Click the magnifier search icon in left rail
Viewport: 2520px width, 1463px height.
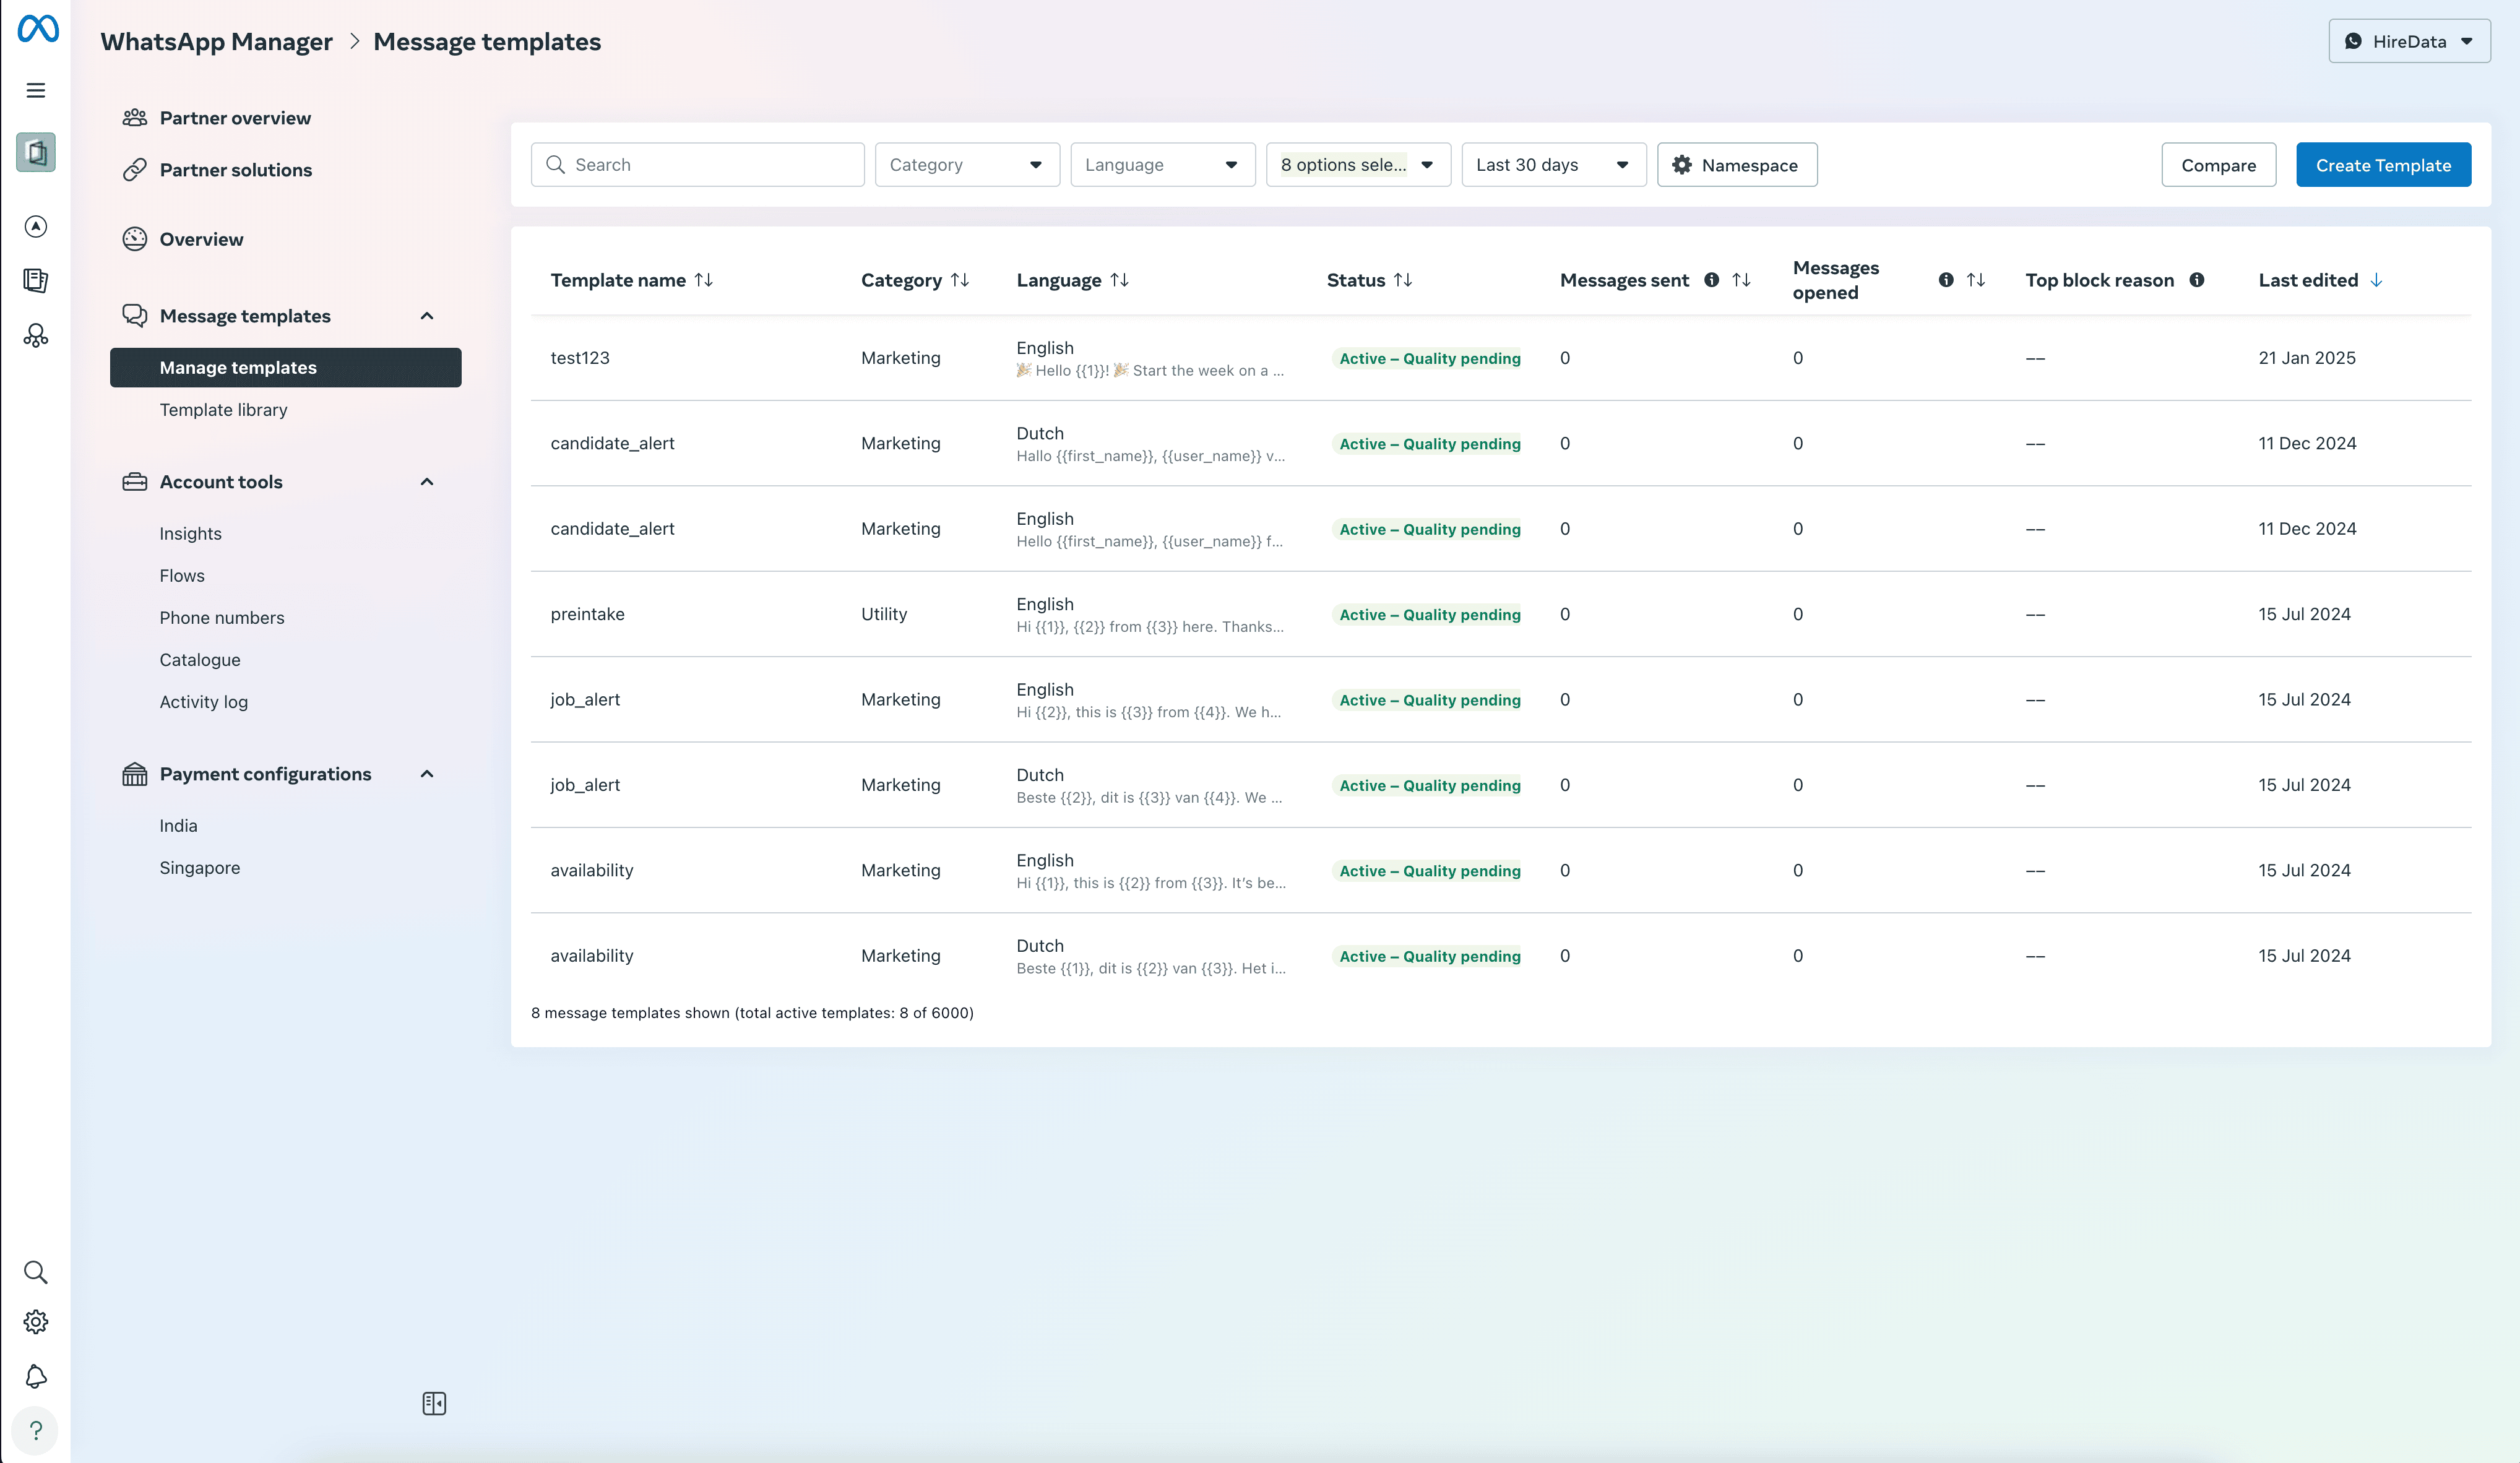coord(36,1272)
